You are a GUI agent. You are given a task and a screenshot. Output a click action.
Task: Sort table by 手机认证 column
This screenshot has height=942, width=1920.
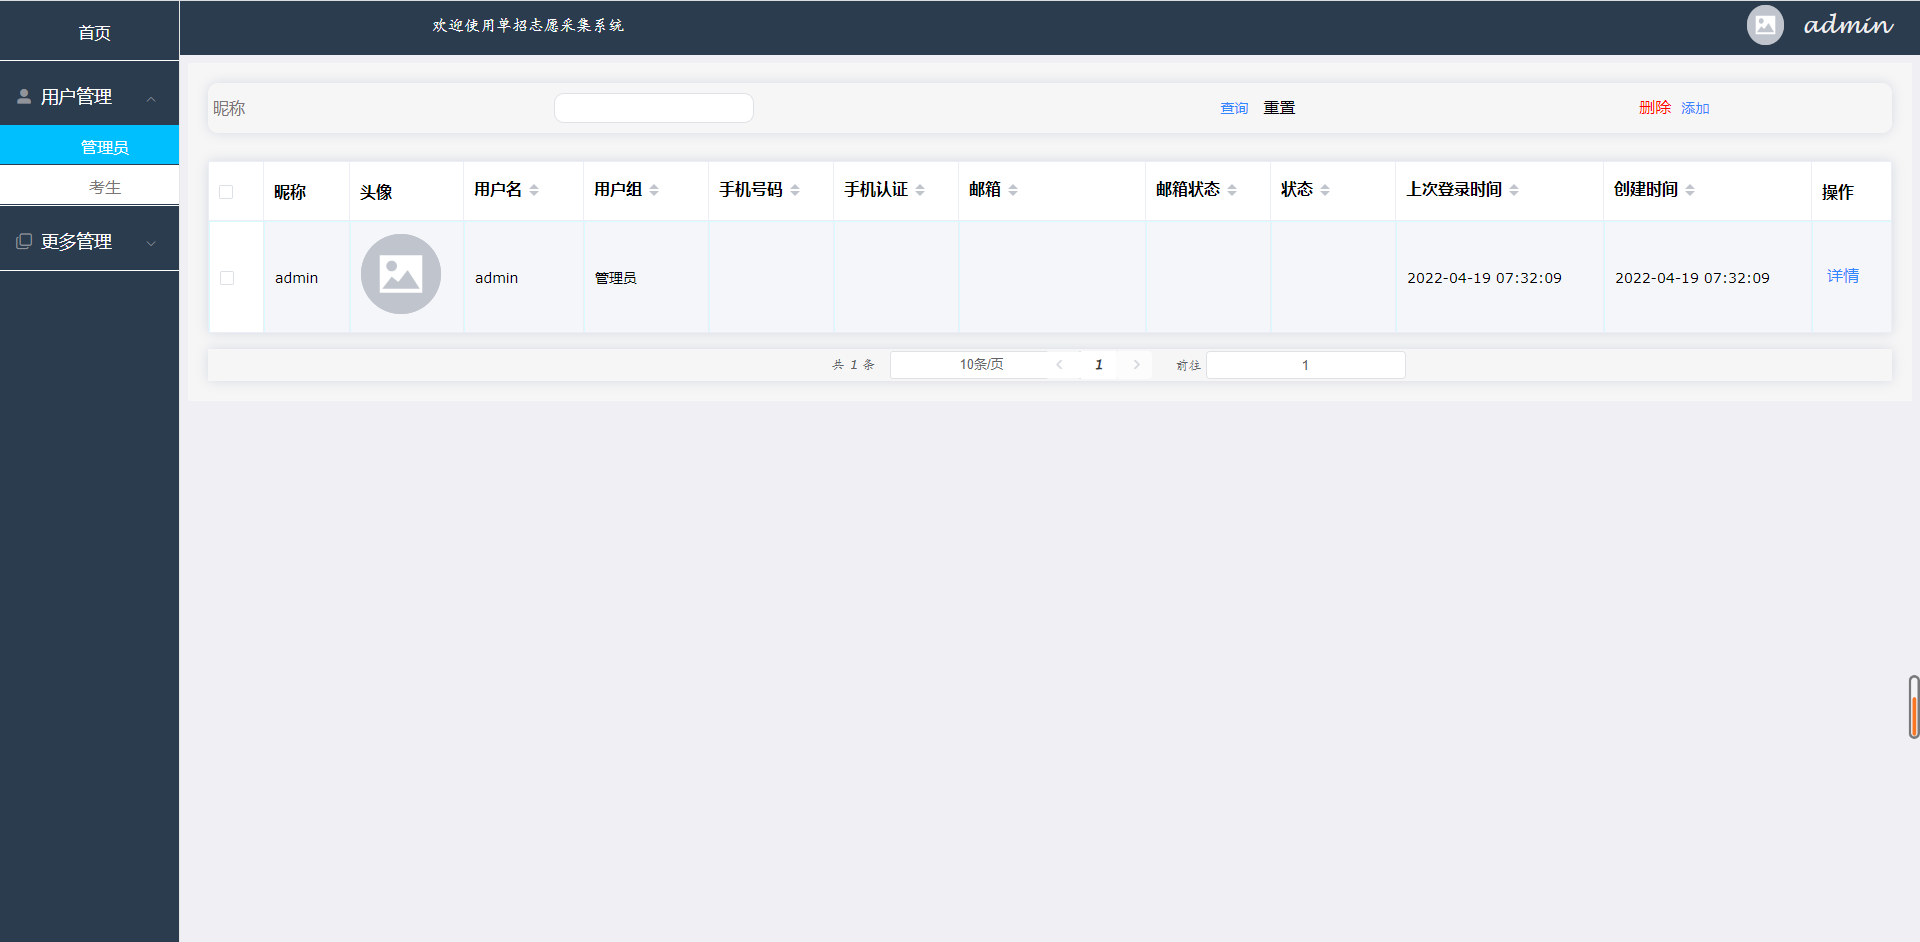(920, 190)
